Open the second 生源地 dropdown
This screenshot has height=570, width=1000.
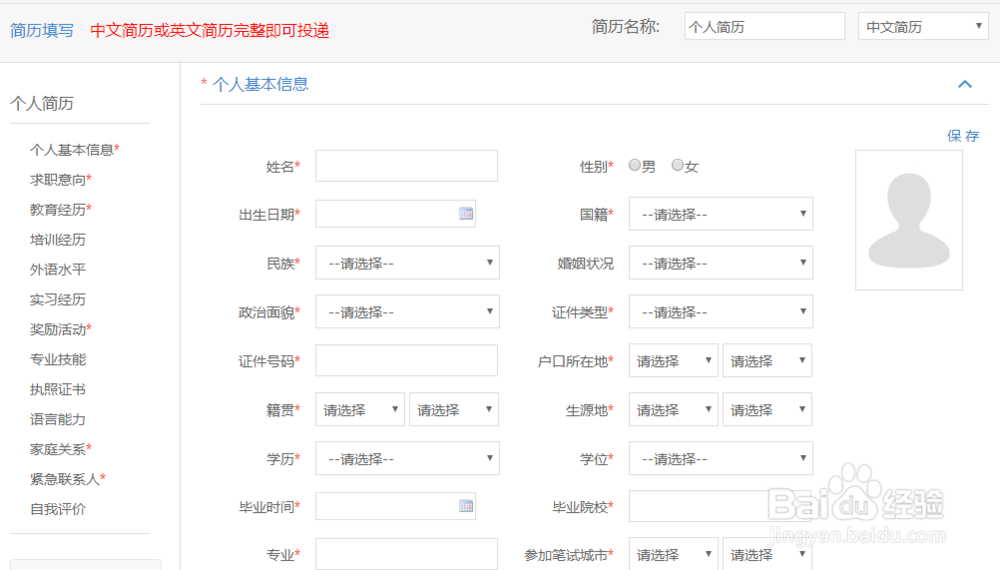point(767,409)
